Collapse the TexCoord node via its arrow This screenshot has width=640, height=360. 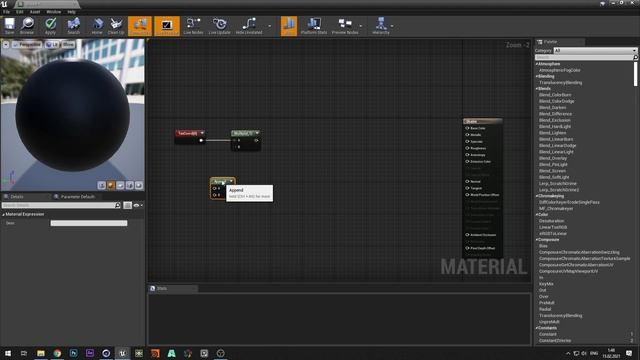point(202,133)
